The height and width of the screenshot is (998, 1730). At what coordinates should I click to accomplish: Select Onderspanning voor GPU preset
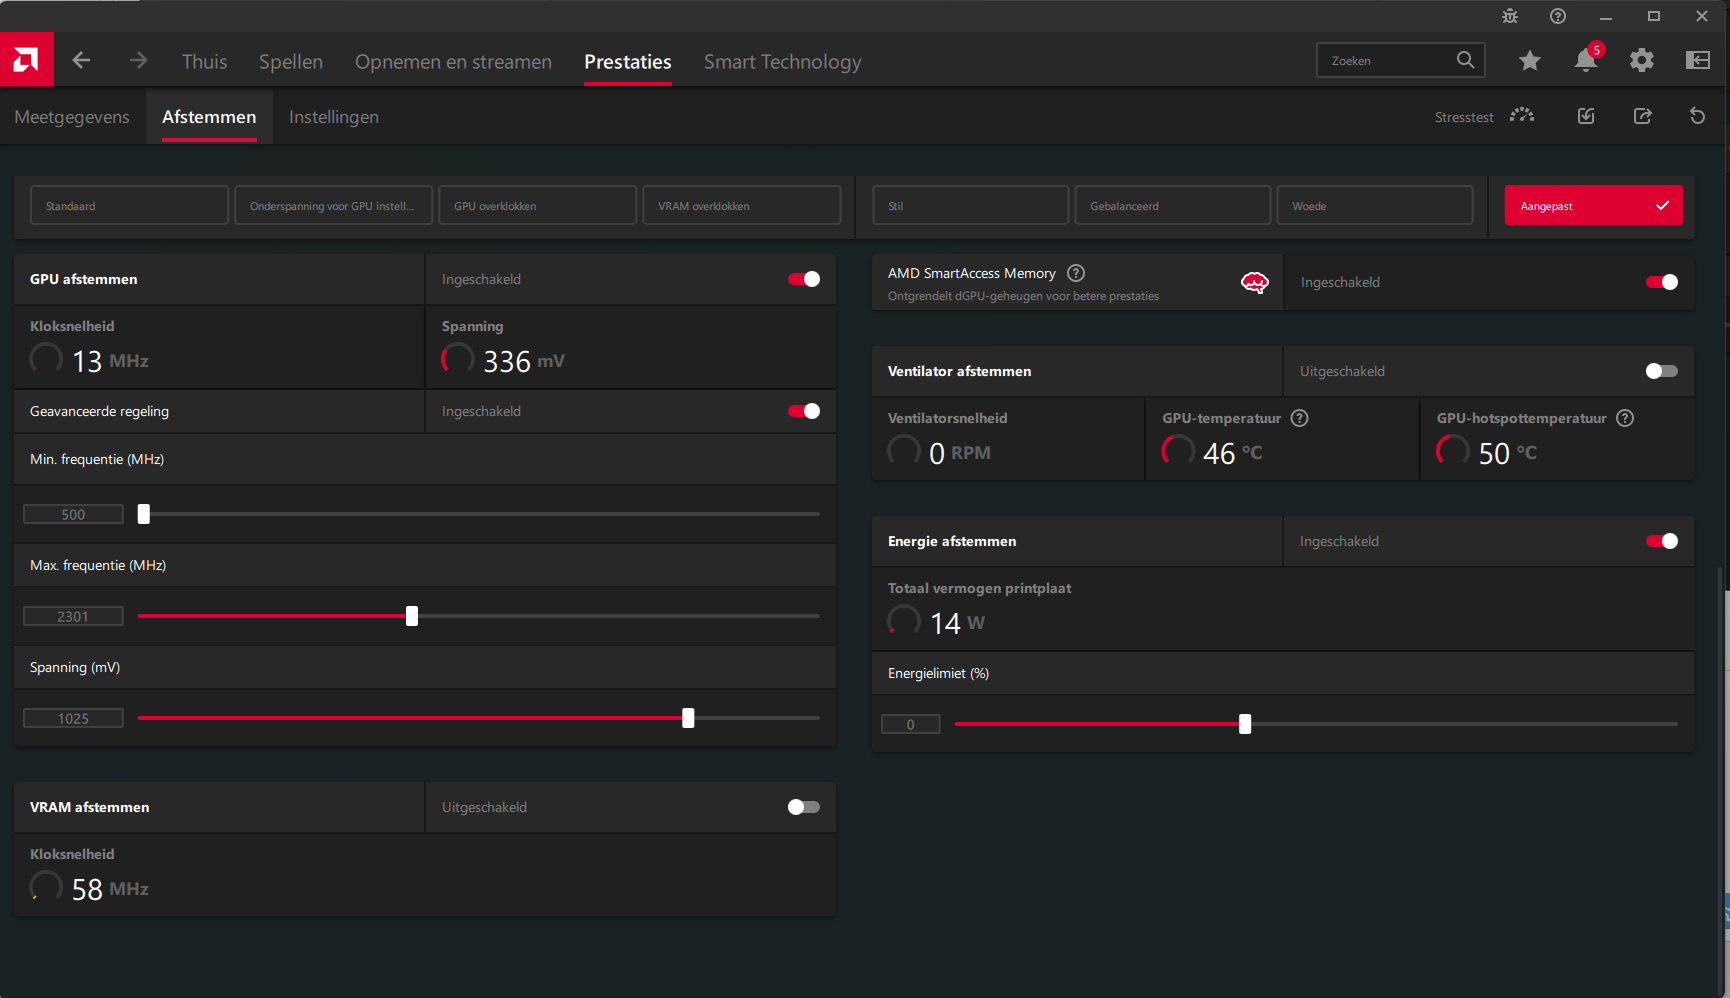pyautogui.click(x=333, y=205)
